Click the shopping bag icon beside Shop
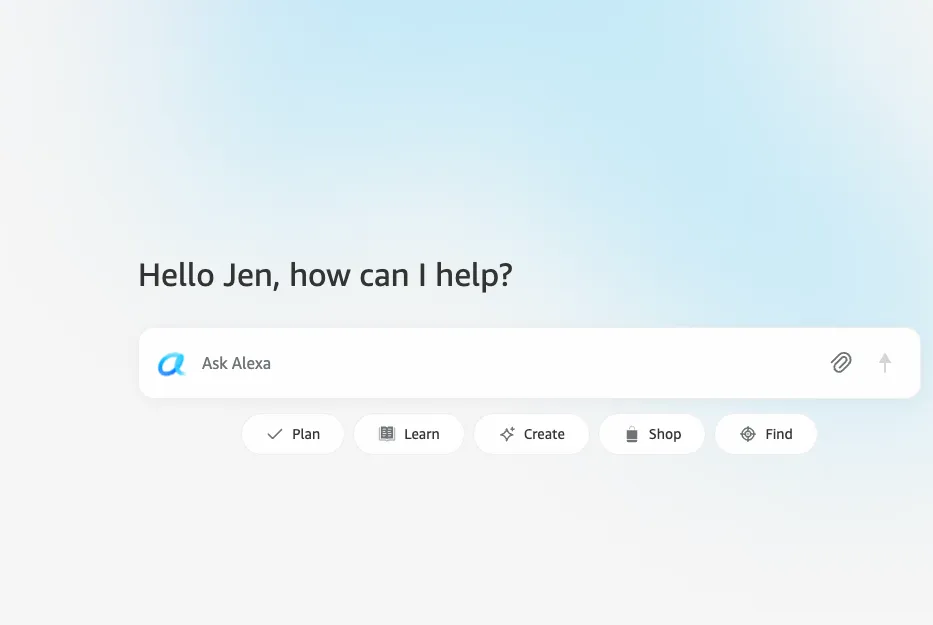Screen dimensions: 933x625 click(x=632, y=434)
